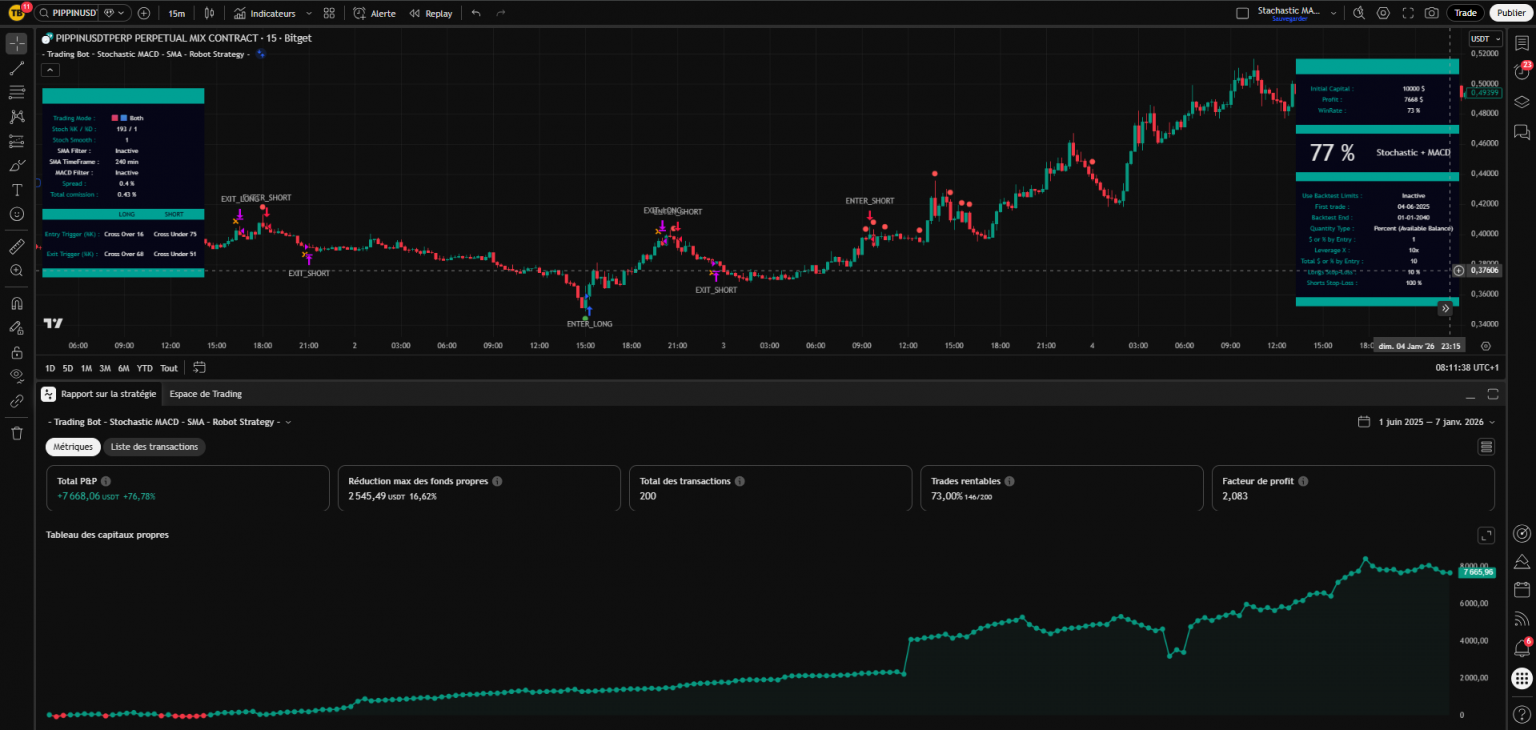1536x730 pixels.
Task: Pick the ruler measure tool
Action: [17, 246]
